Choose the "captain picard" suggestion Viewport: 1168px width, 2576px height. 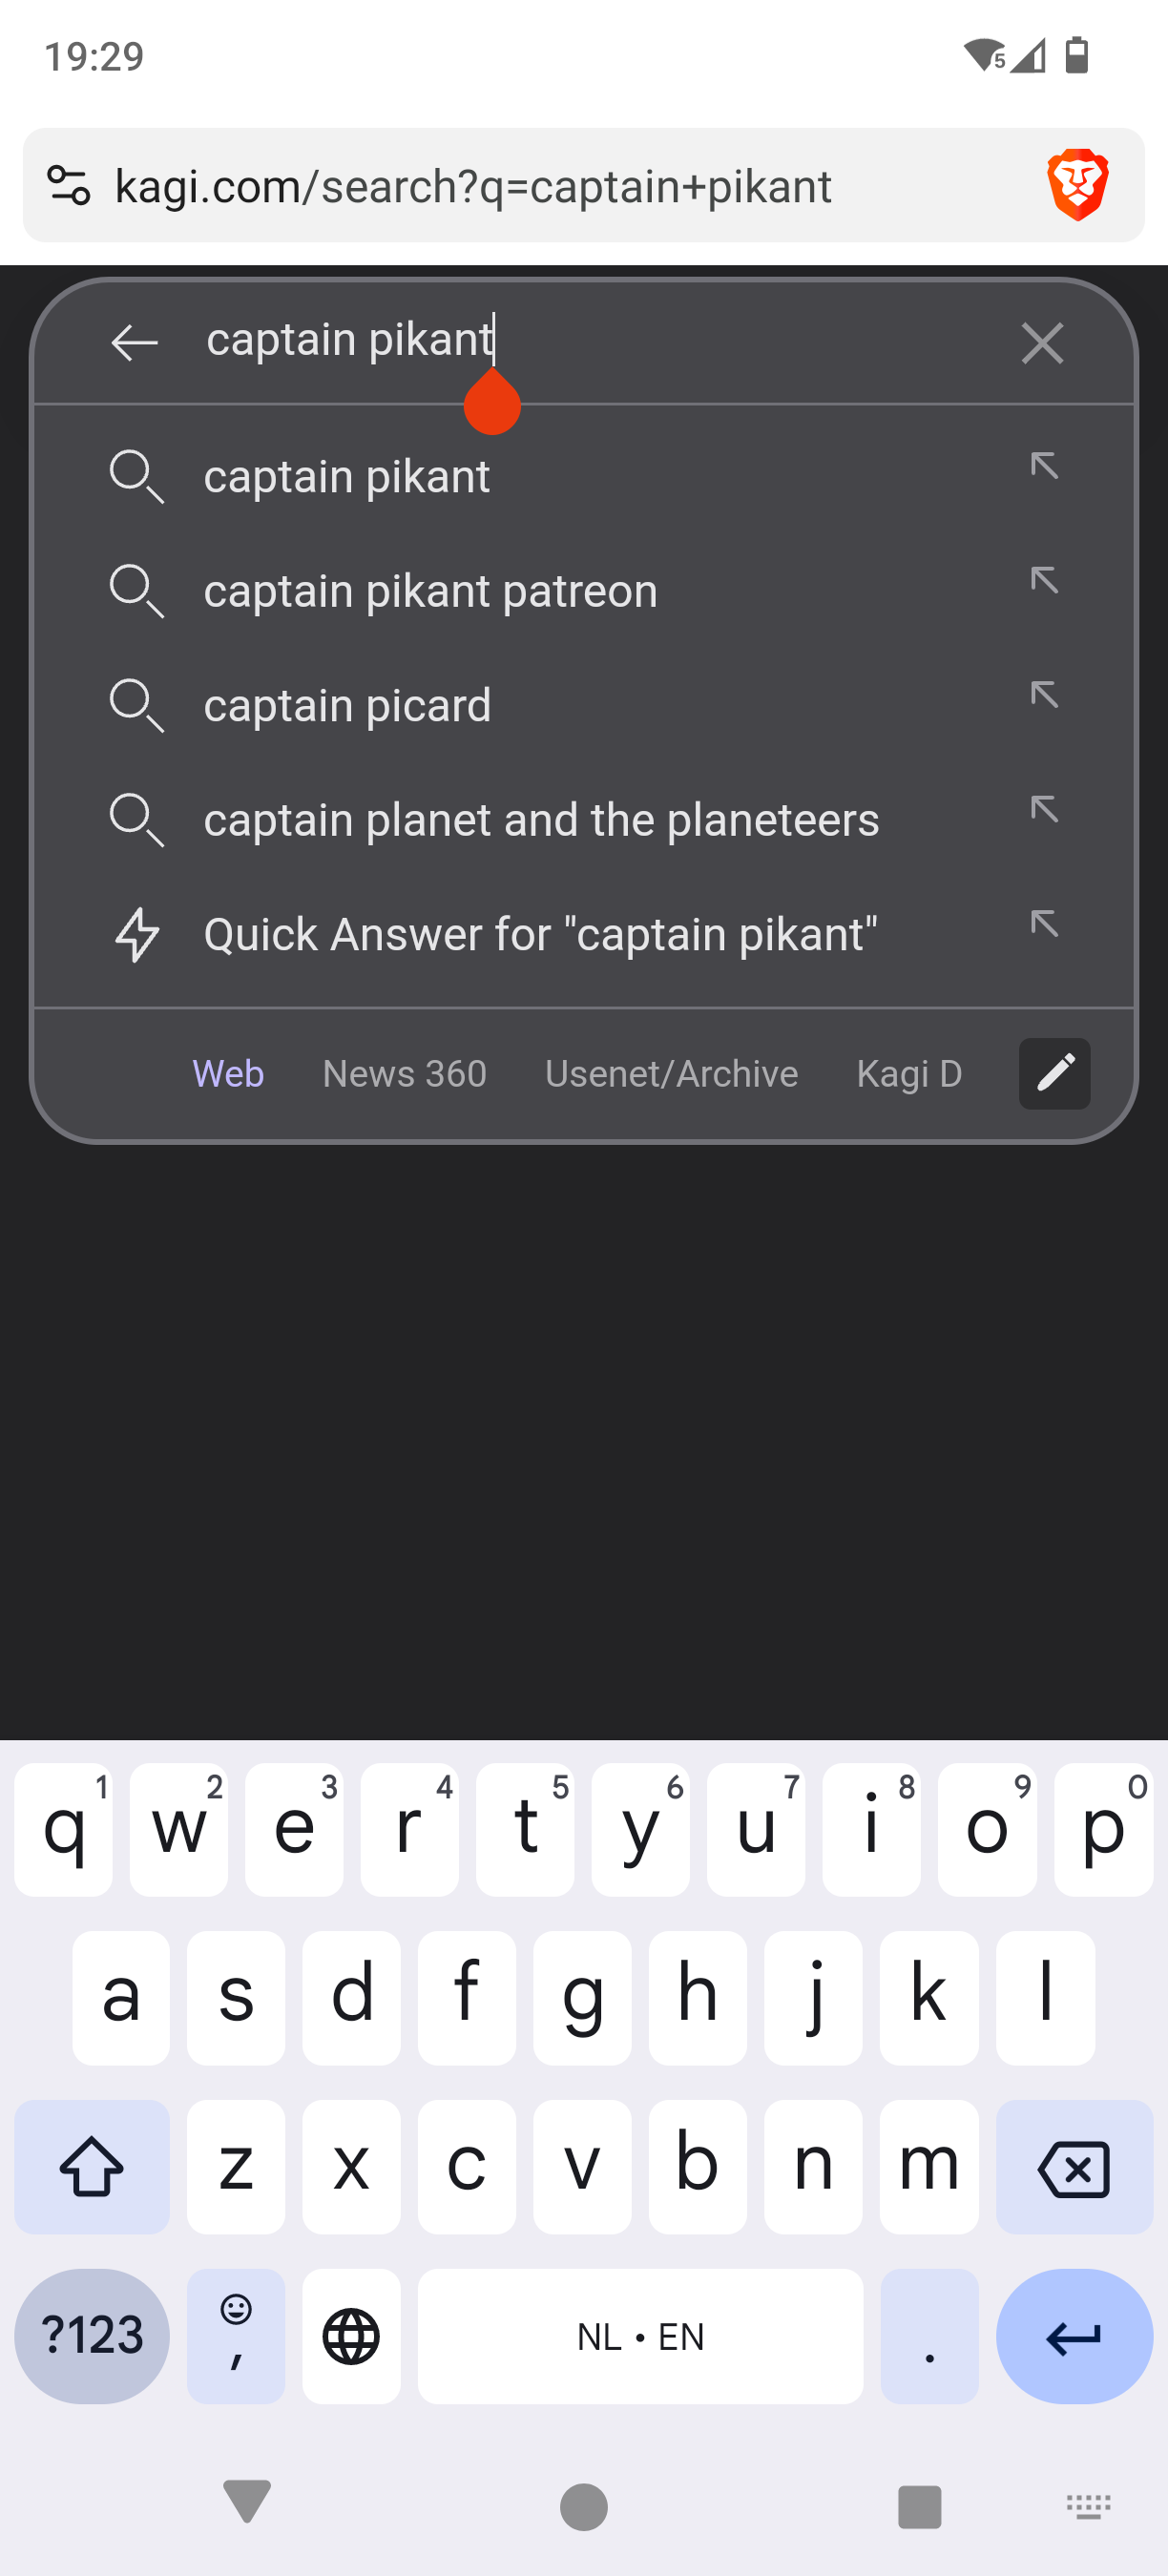pos(348,705)
